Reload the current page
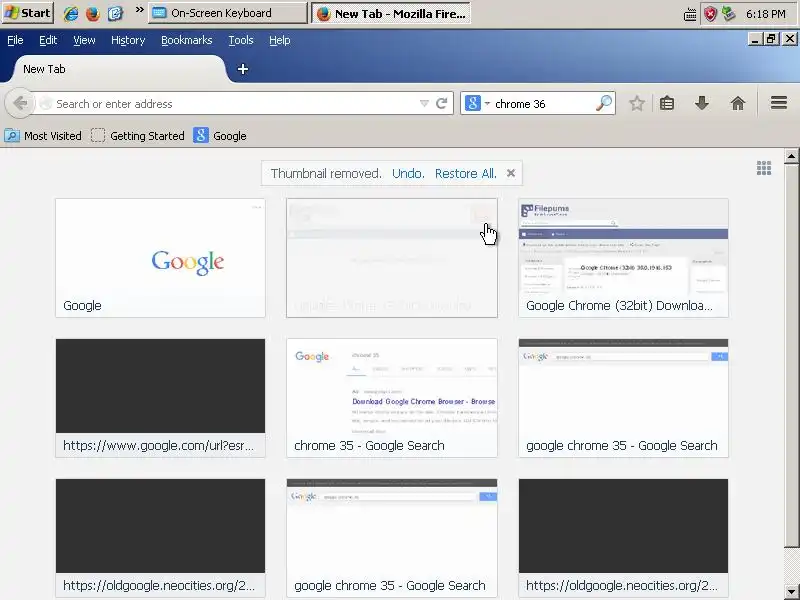Viewport: 800px width, 600px height. tap(442, 104)
